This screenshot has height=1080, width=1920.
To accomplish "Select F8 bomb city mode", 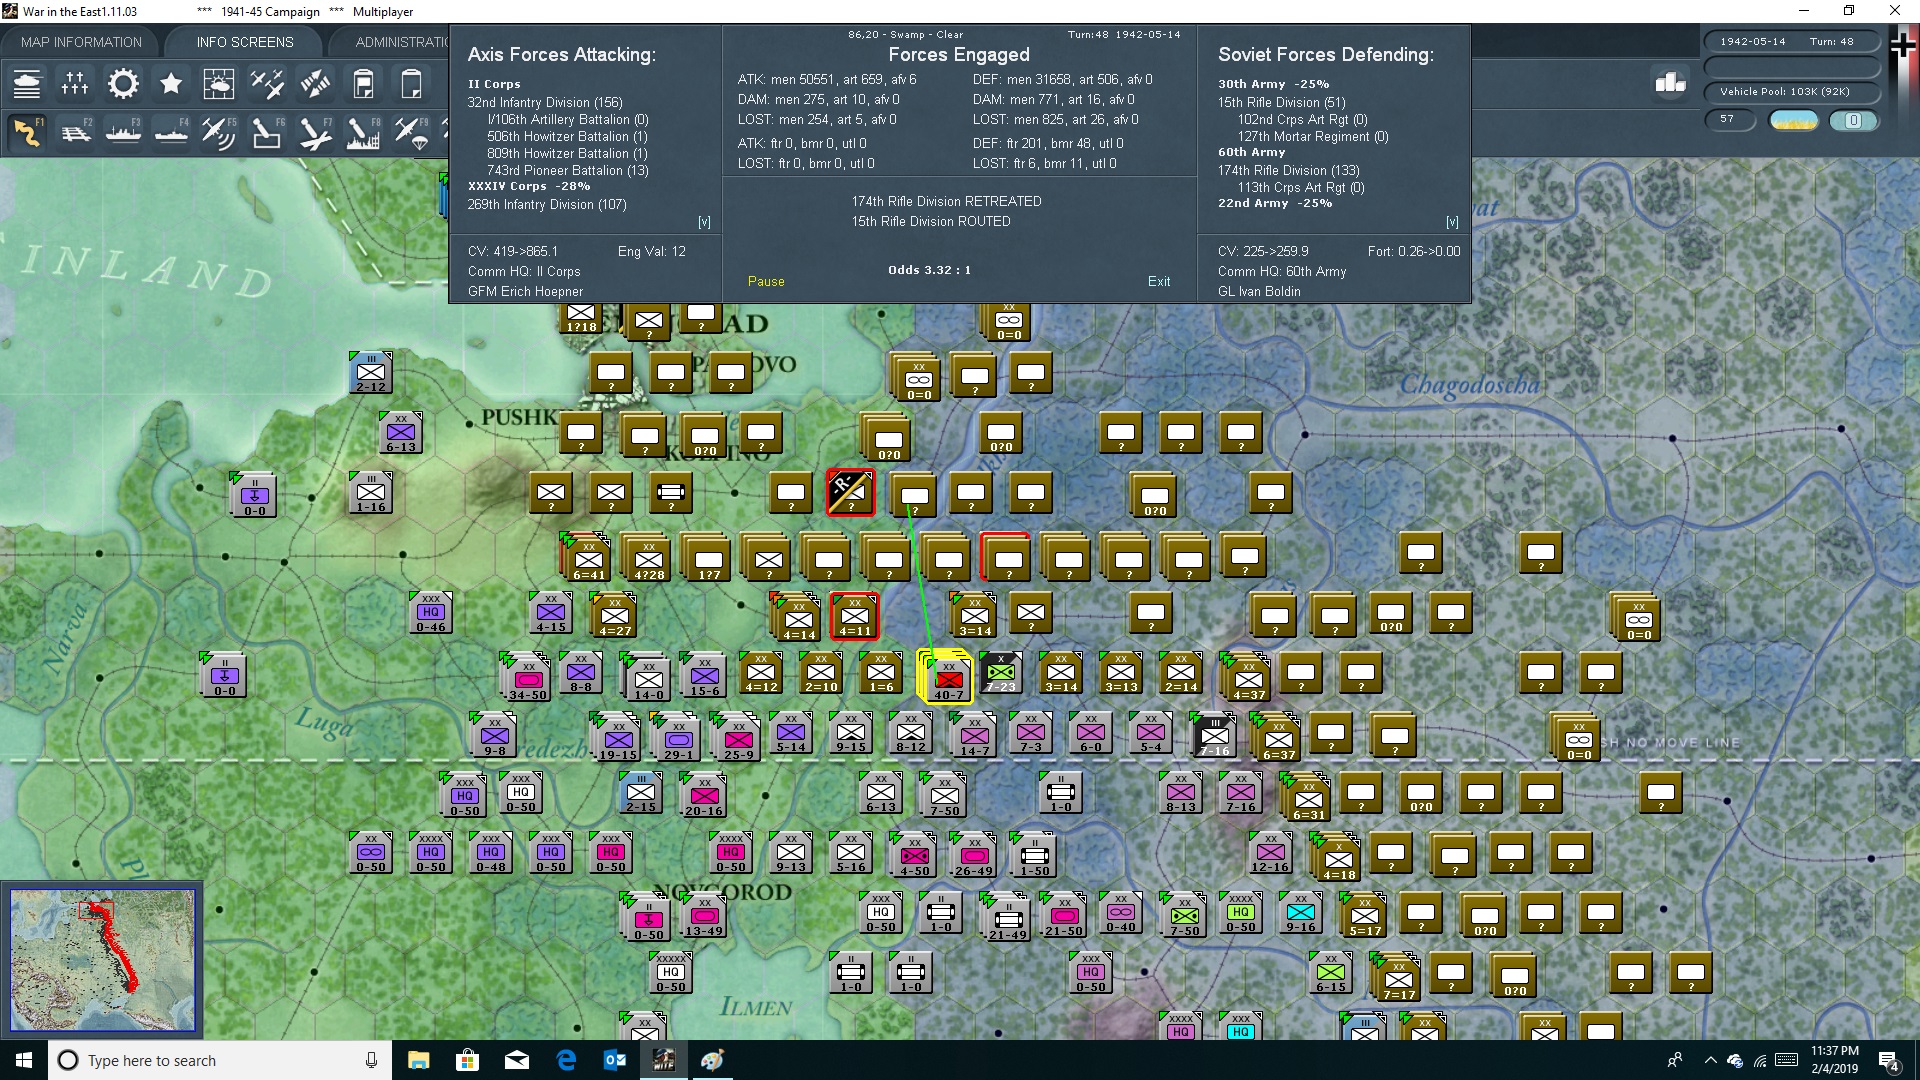I will click(x=363, y=132).
